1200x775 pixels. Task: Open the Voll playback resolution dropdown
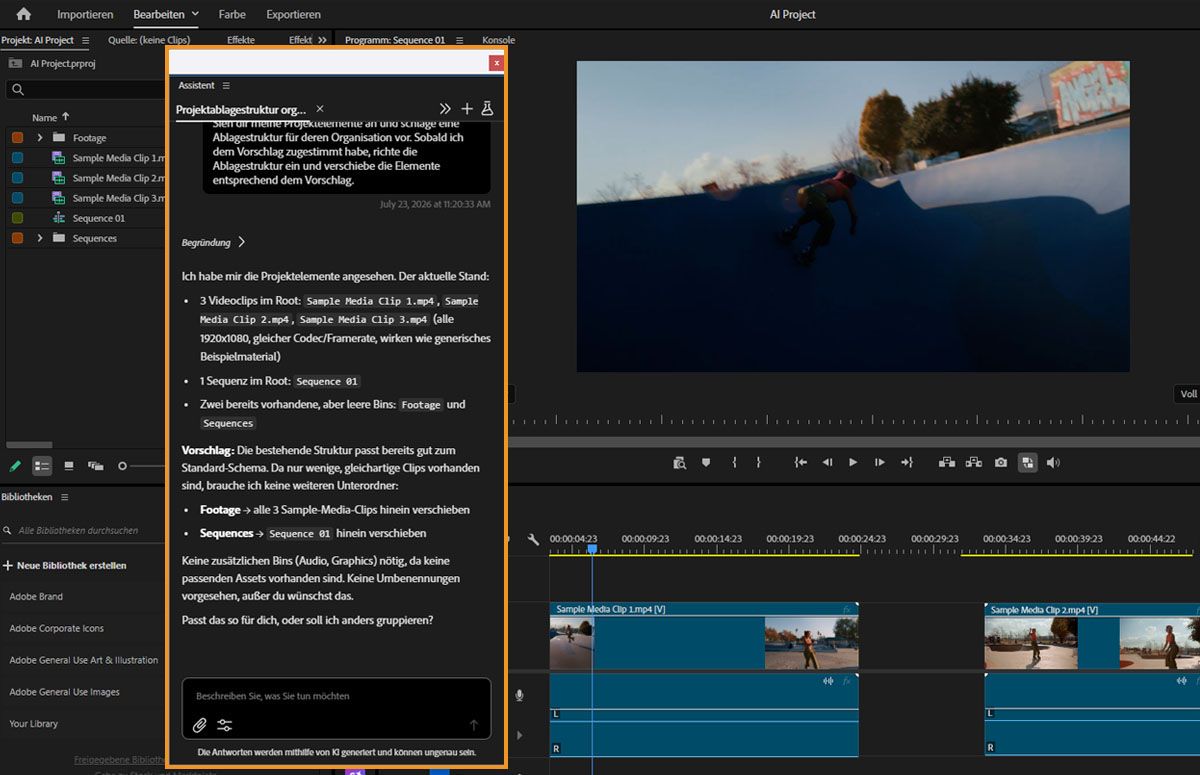pyautogui.click(x=1187, y=394)
